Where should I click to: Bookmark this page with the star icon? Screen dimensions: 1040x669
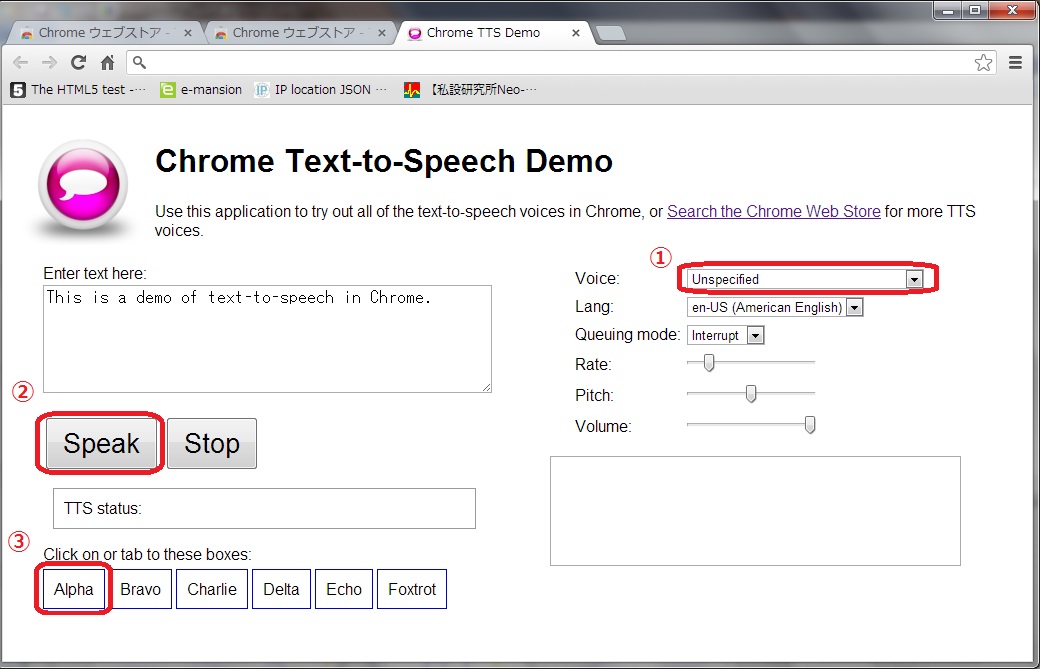point(984,62)
